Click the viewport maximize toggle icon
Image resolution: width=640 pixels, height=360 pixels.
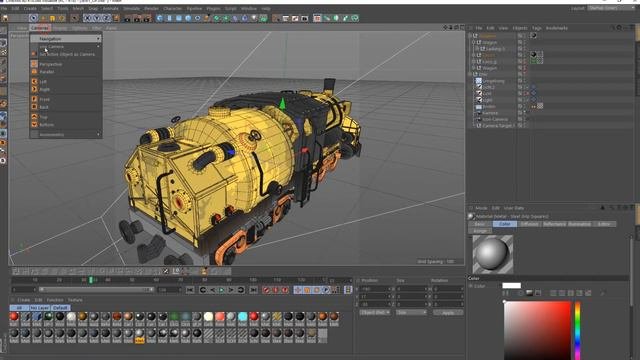point(462,27)
